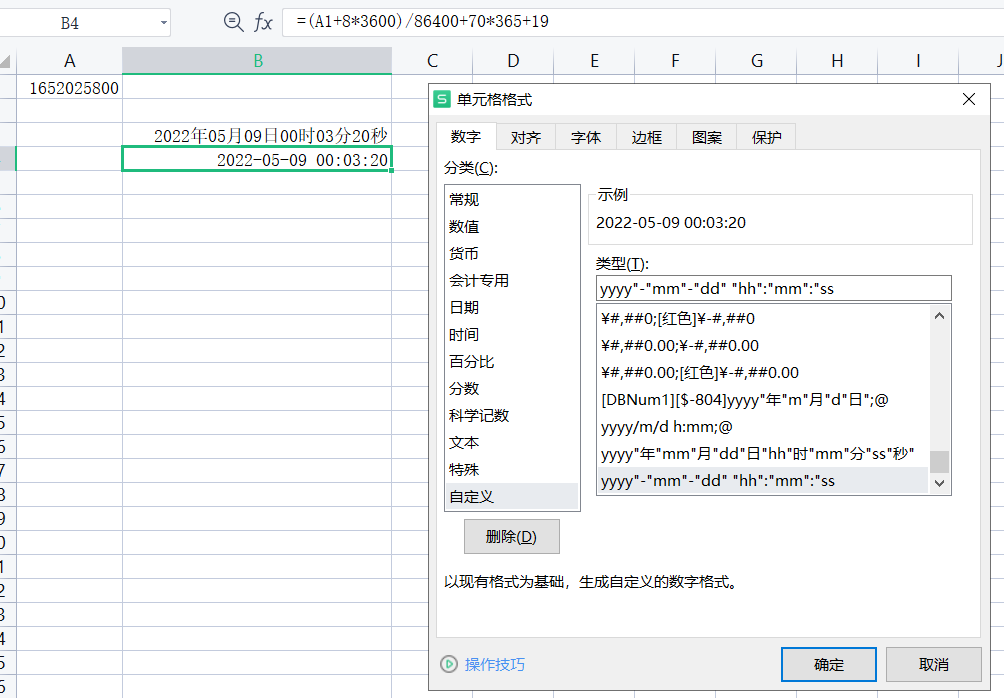Select the 文本 category in list

point(464,442)
